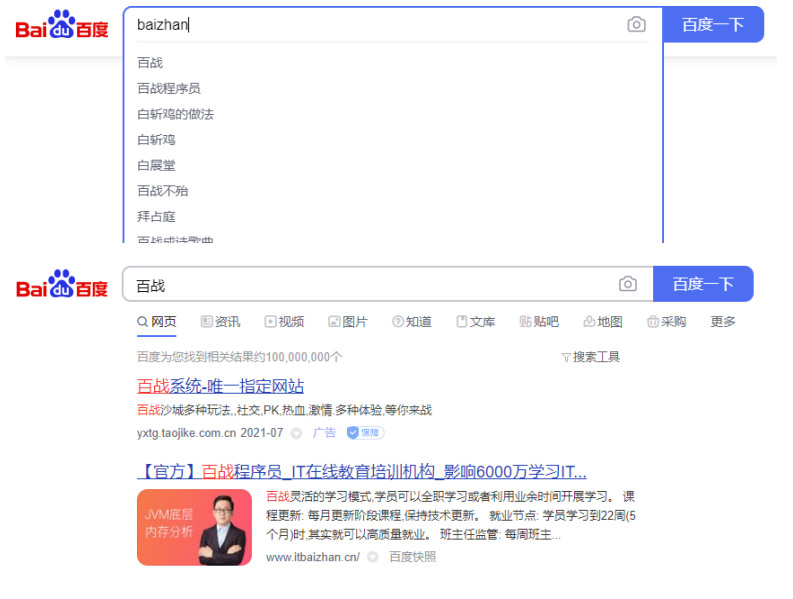Choose suggestion 百战
The width and height of the screenshot is (793, 599).
(x=150, y=63)
